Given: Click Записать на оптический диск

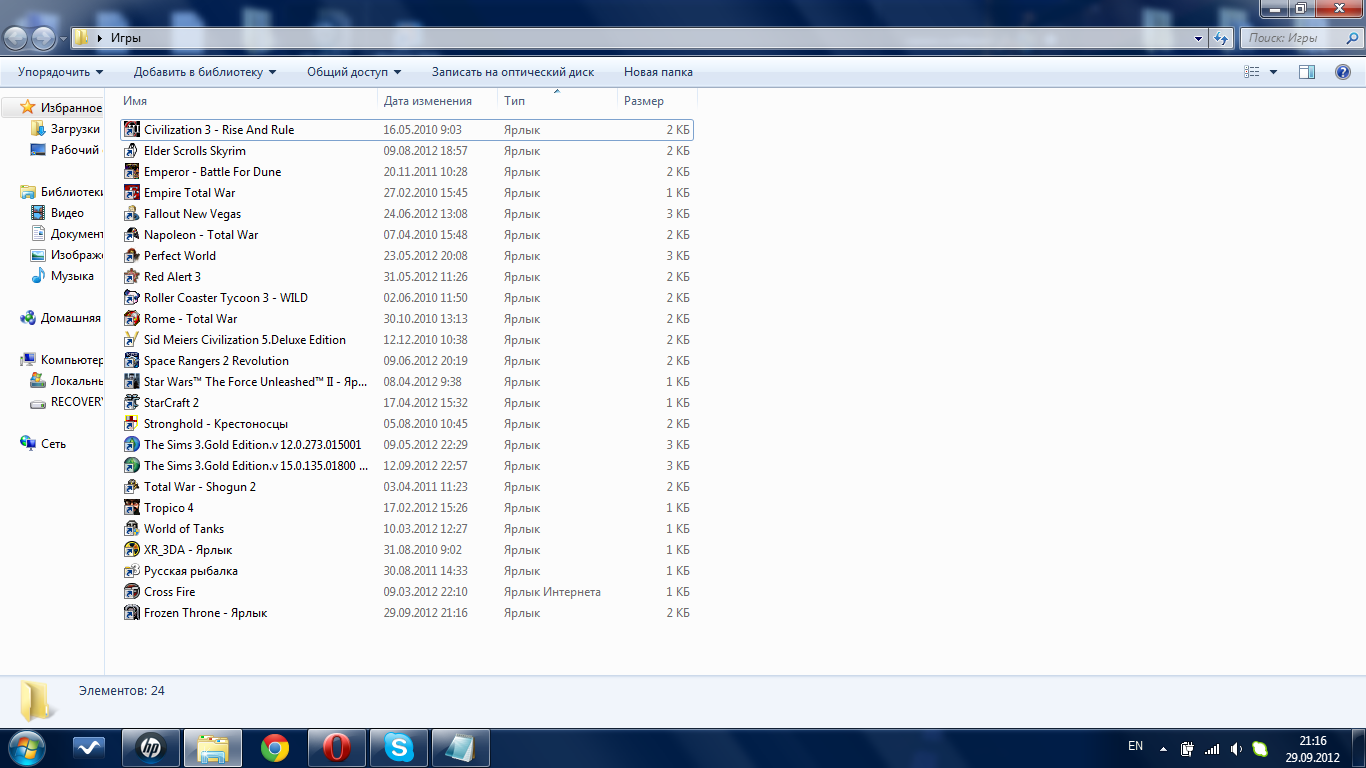Looking at the screenshot, I should click(513, 72).
